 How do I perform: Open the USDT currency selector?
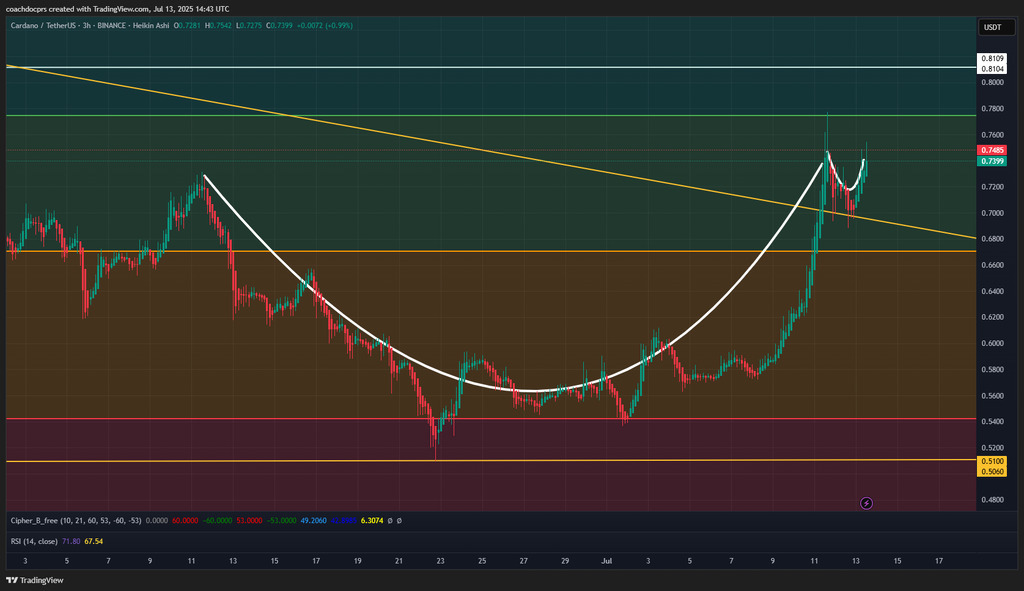(x=992, y=27)
